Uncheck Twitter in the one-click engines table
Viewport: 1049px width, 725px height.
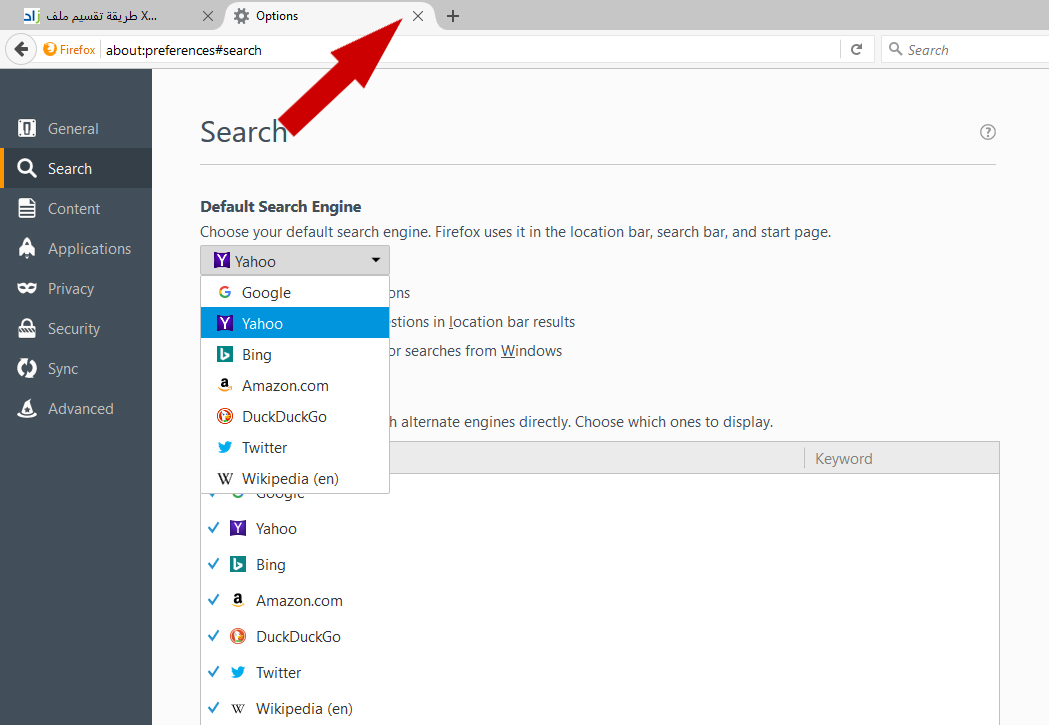pyautogui.click(x=213, y=672)
